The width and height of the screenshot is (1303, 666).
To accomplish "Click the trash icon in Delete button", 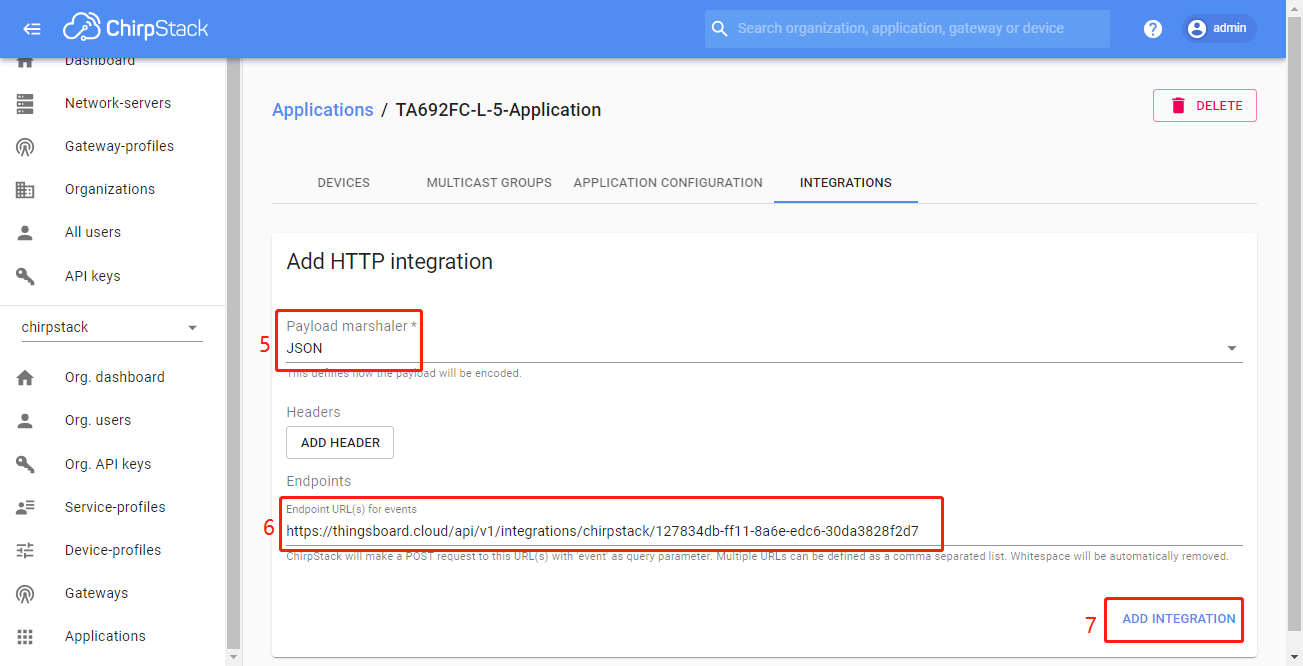I will [x=1178, y=106].
